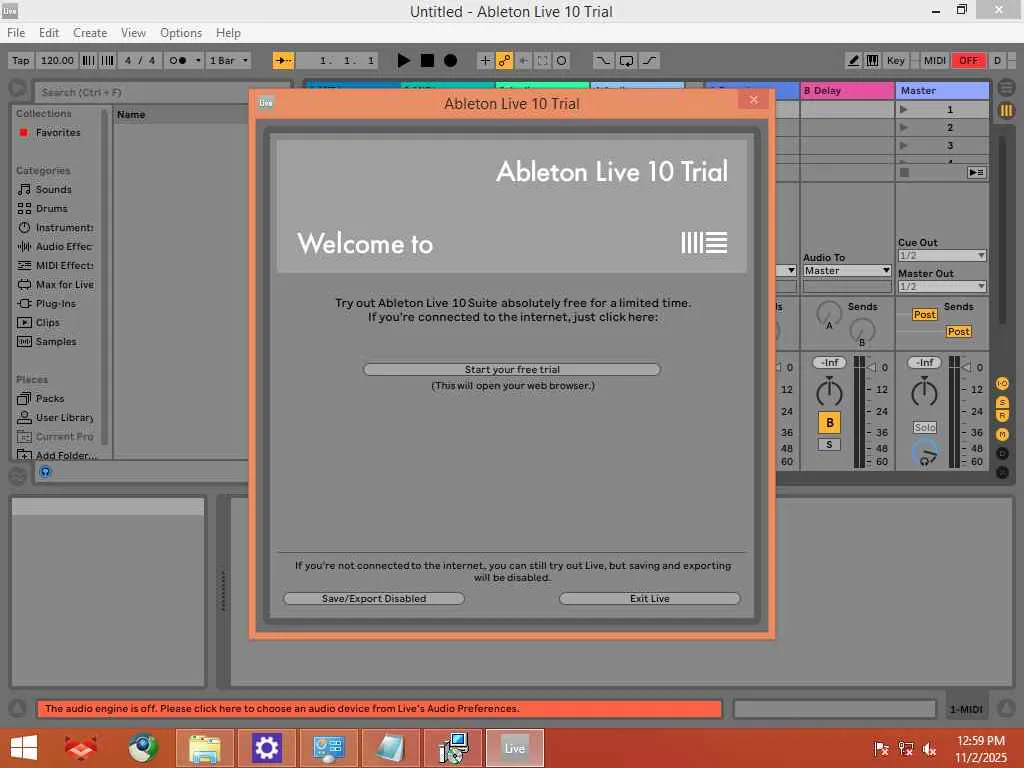Click the Stop transport button

(427, 61)
